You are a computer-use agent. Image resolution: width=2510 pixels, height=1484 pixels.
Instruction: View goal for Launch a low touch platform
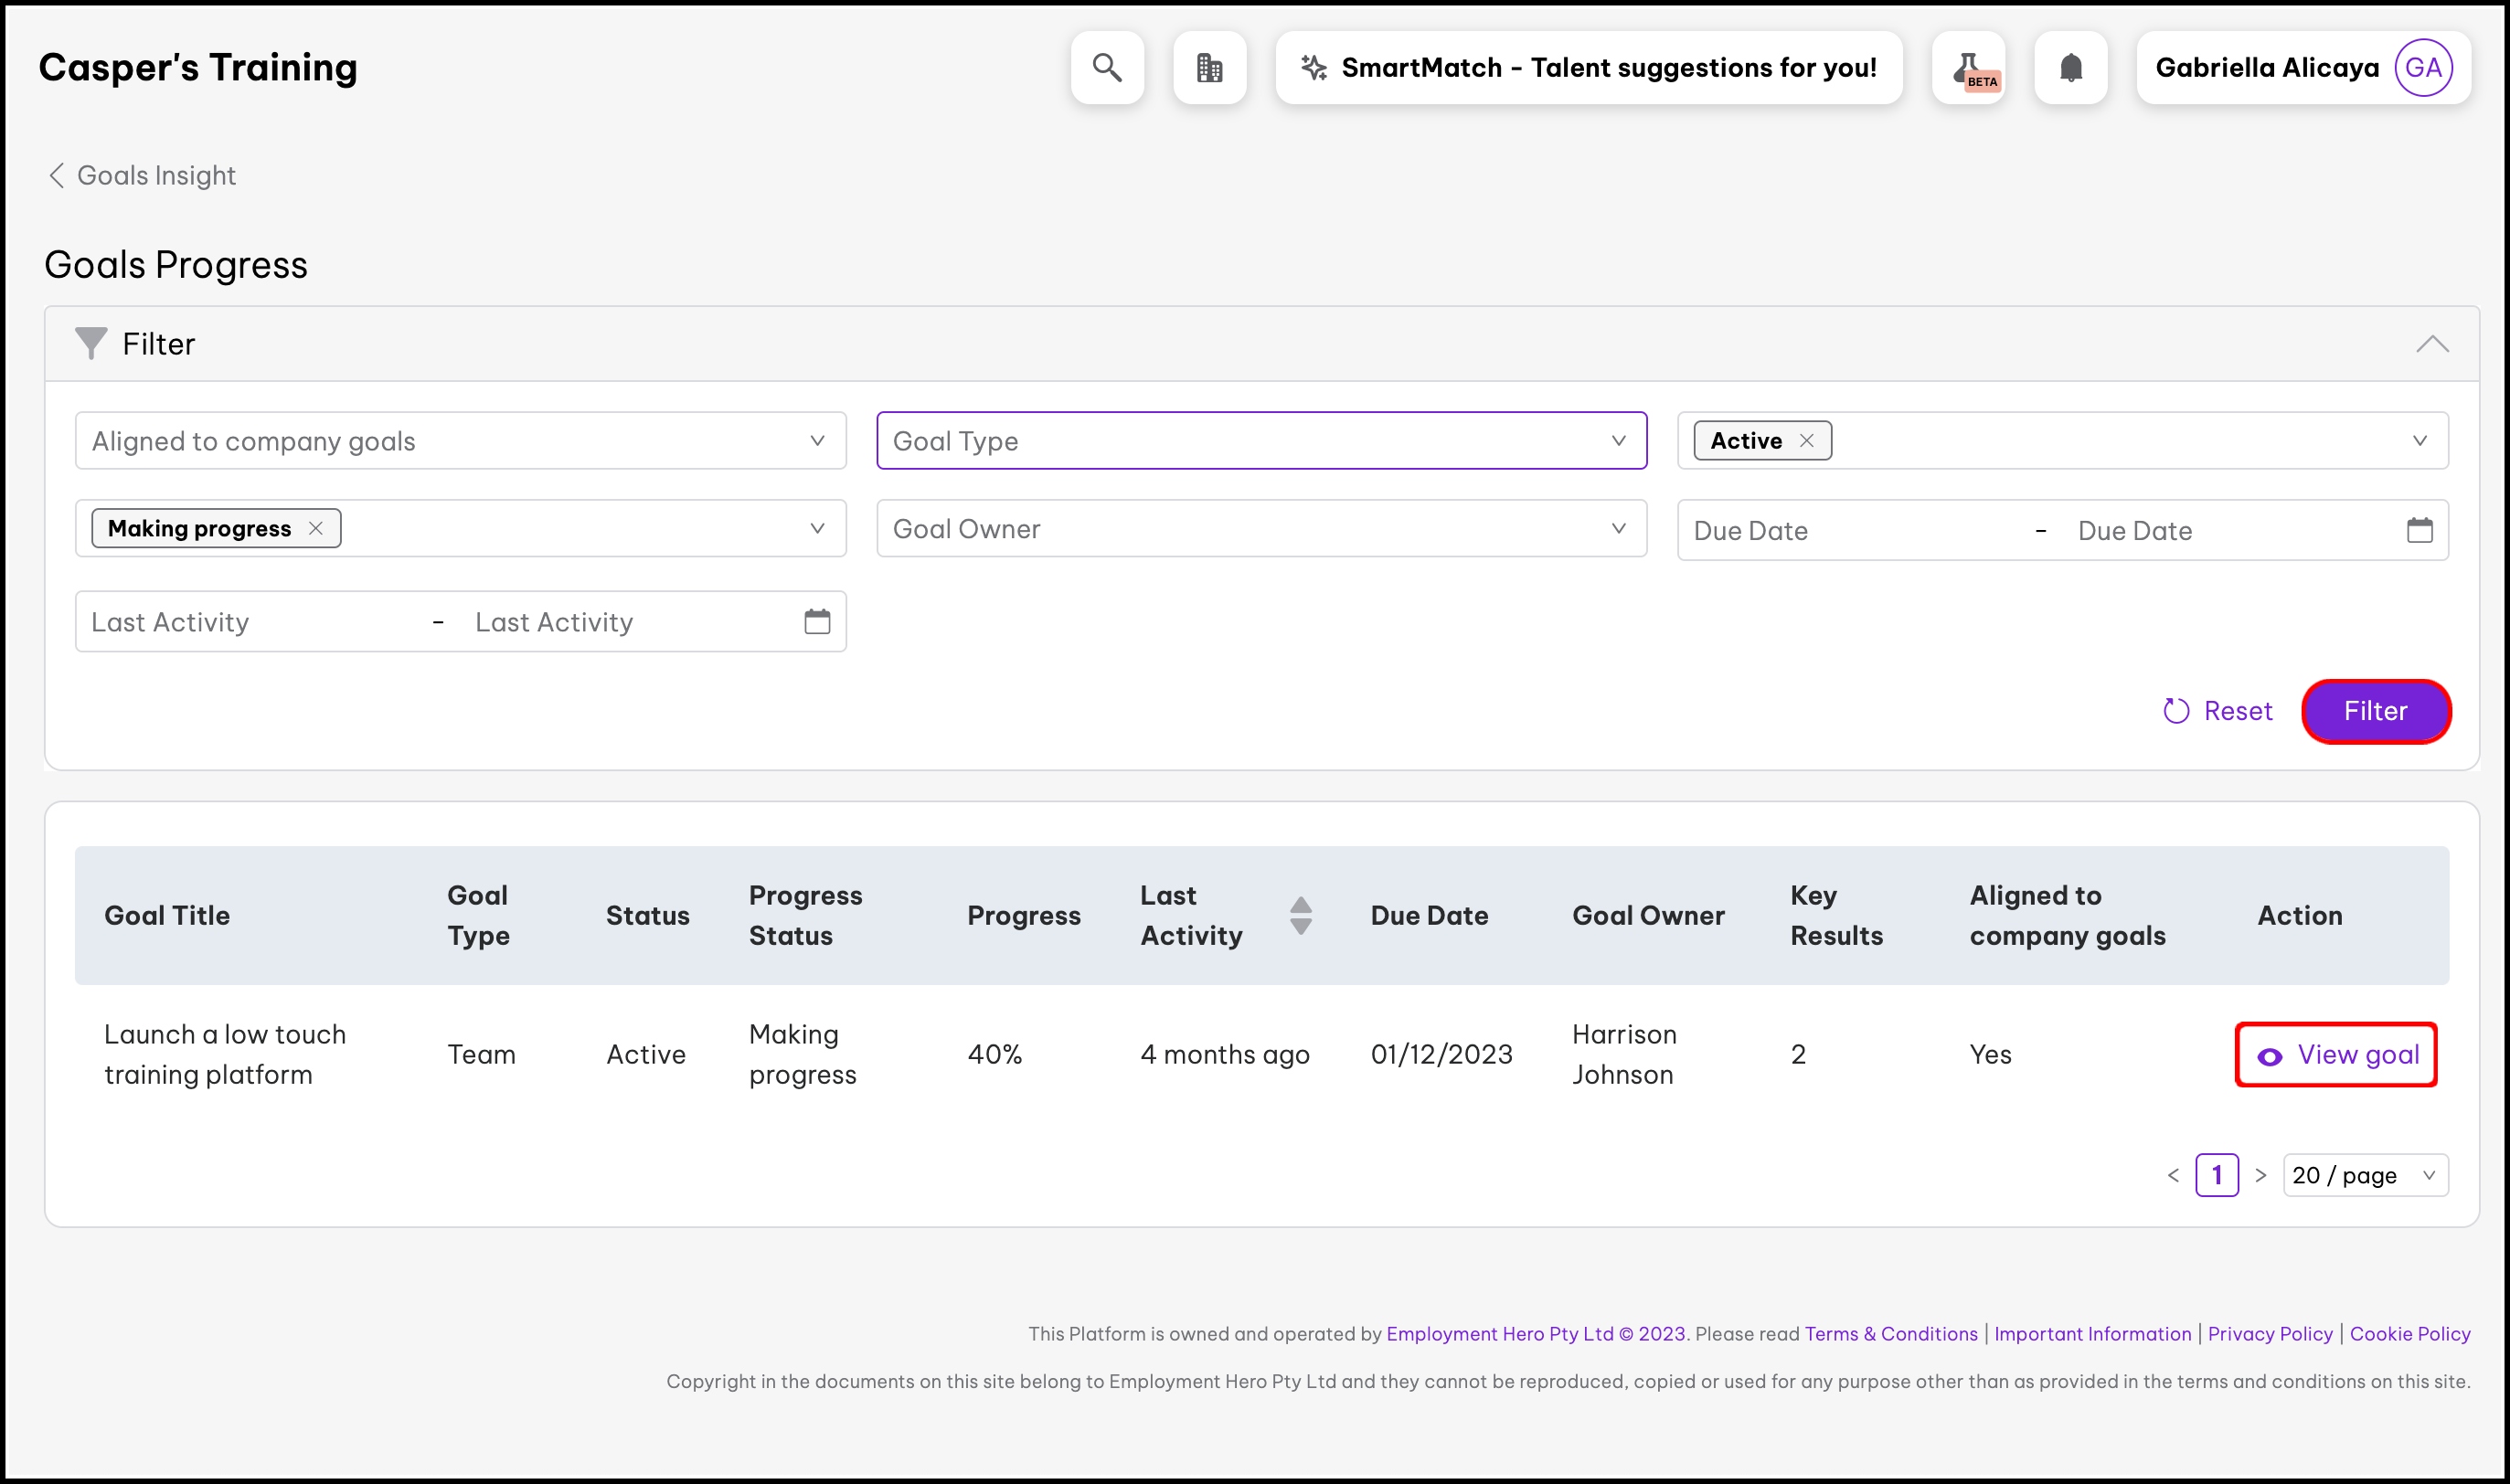point(2336,1054)
